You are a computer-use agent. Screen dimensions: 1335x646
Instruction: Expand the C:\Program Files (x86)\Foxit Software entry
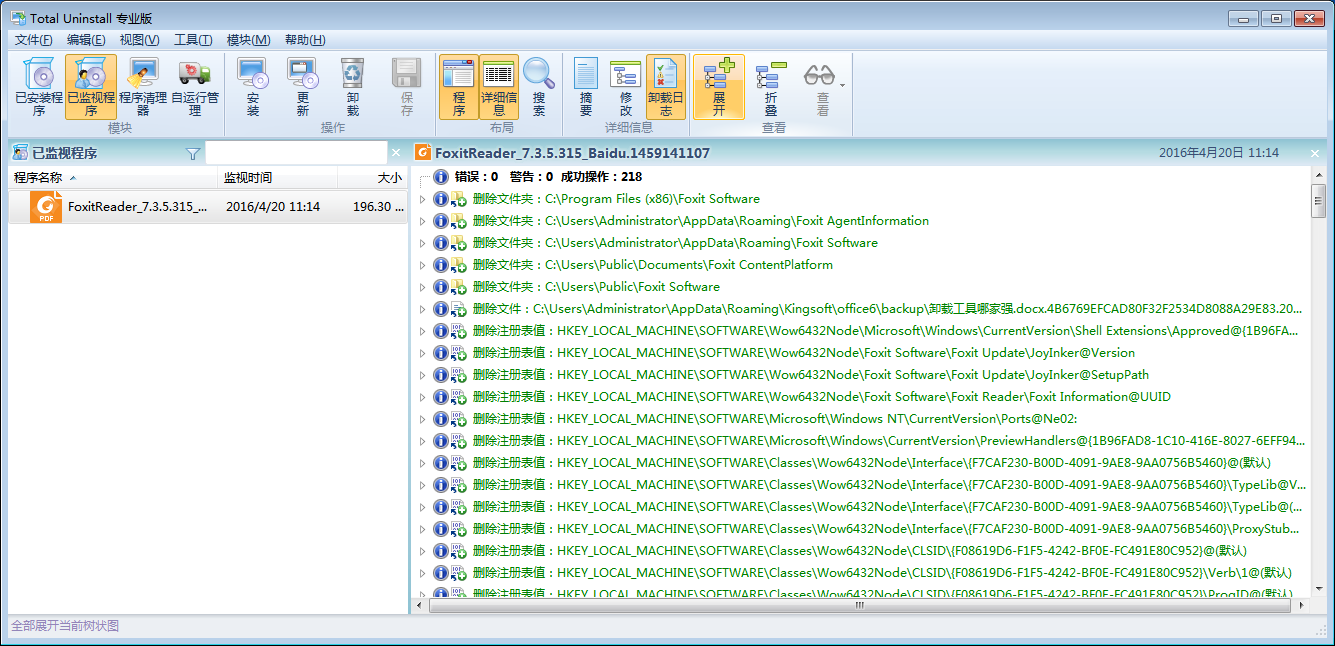tap(422, 199)
